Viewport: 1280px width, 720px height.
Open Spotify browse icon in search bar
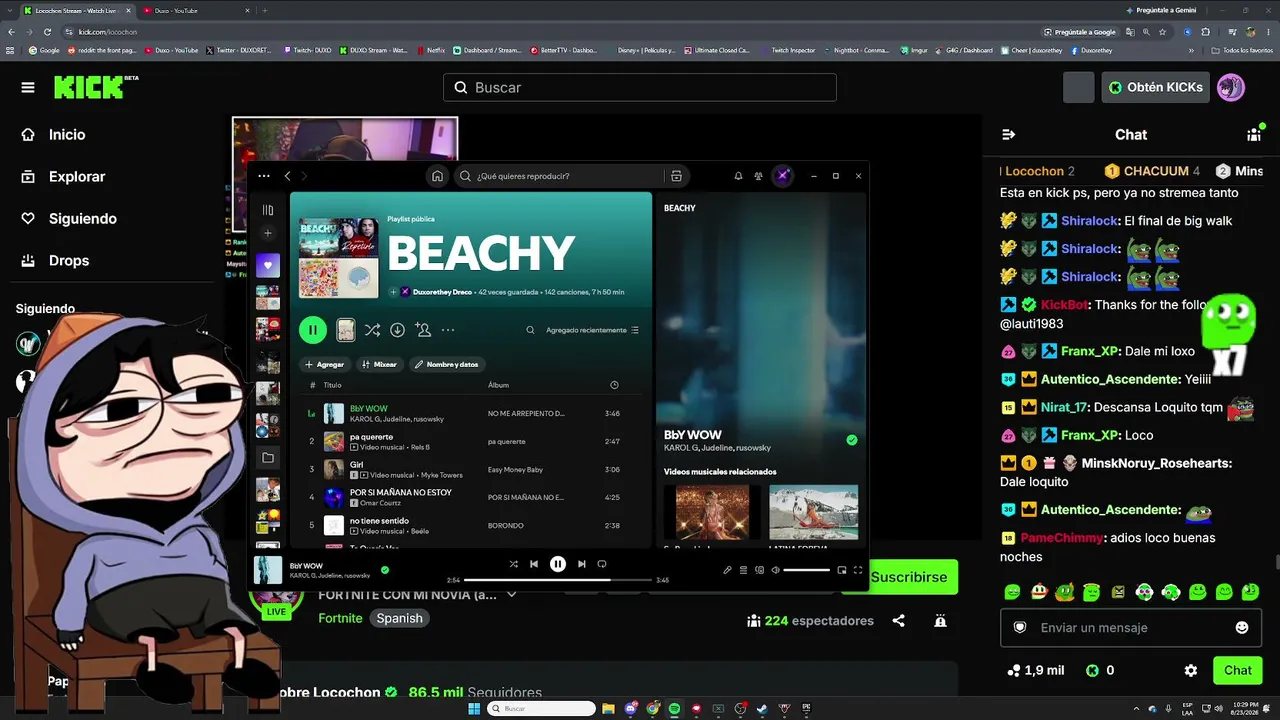click(676, 176)
